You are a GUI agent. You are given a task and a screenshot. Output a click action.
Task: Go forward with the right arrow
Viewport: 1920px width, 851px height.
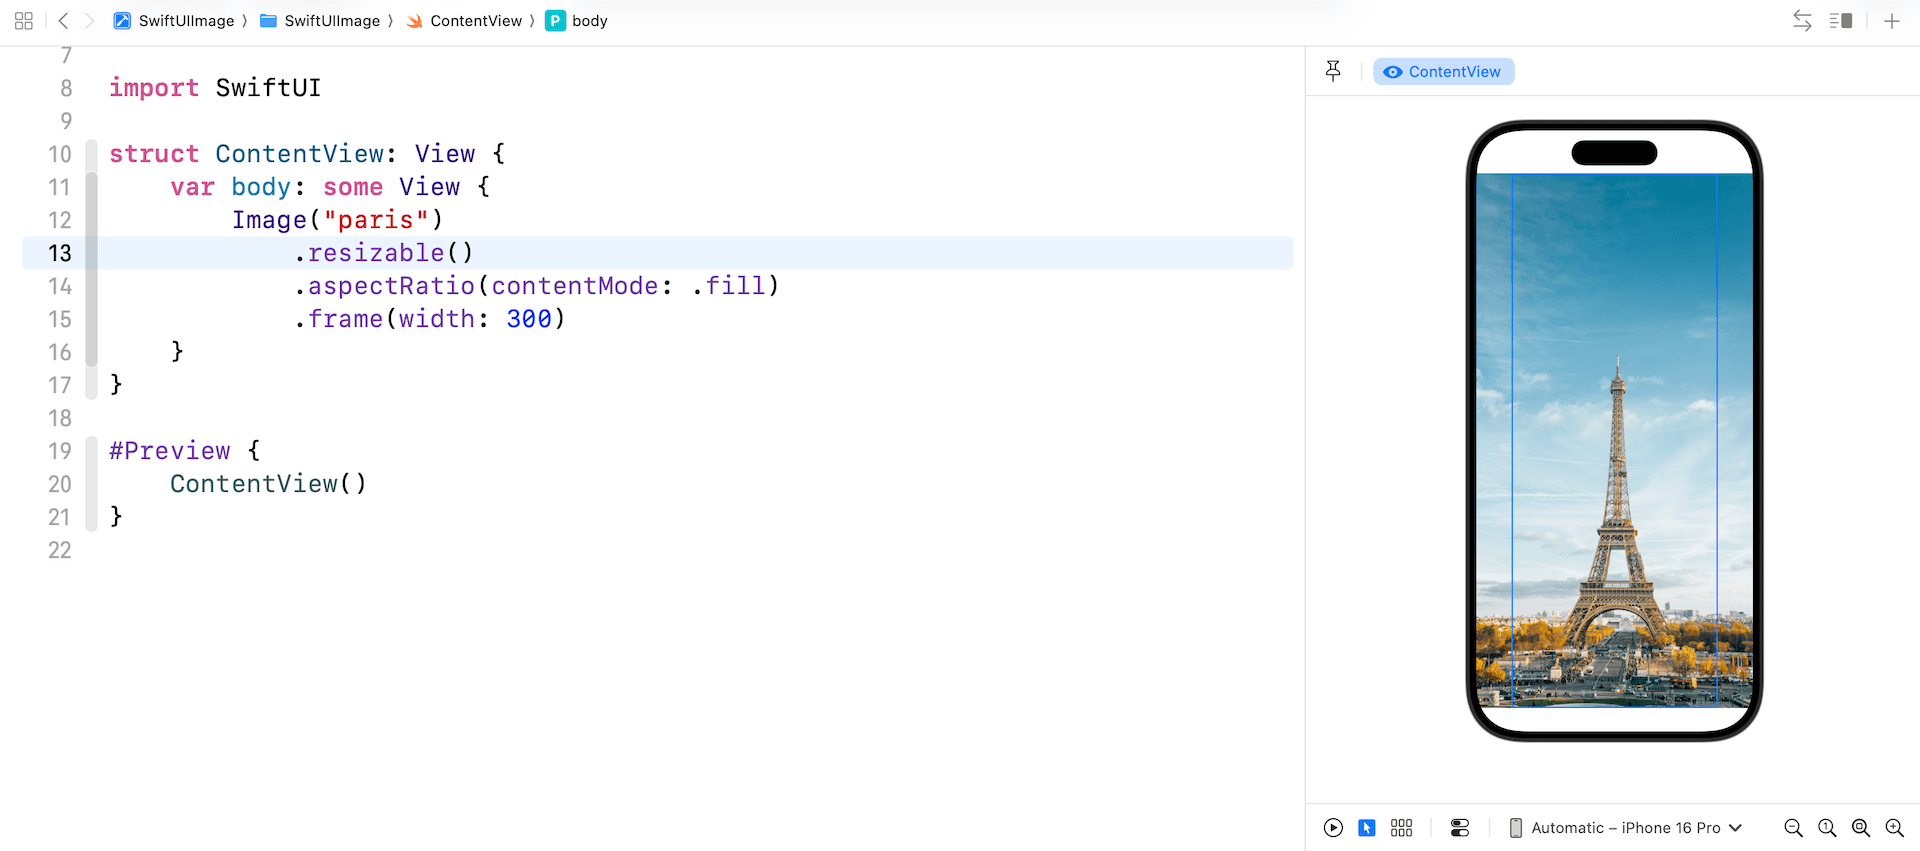[89, 21]
